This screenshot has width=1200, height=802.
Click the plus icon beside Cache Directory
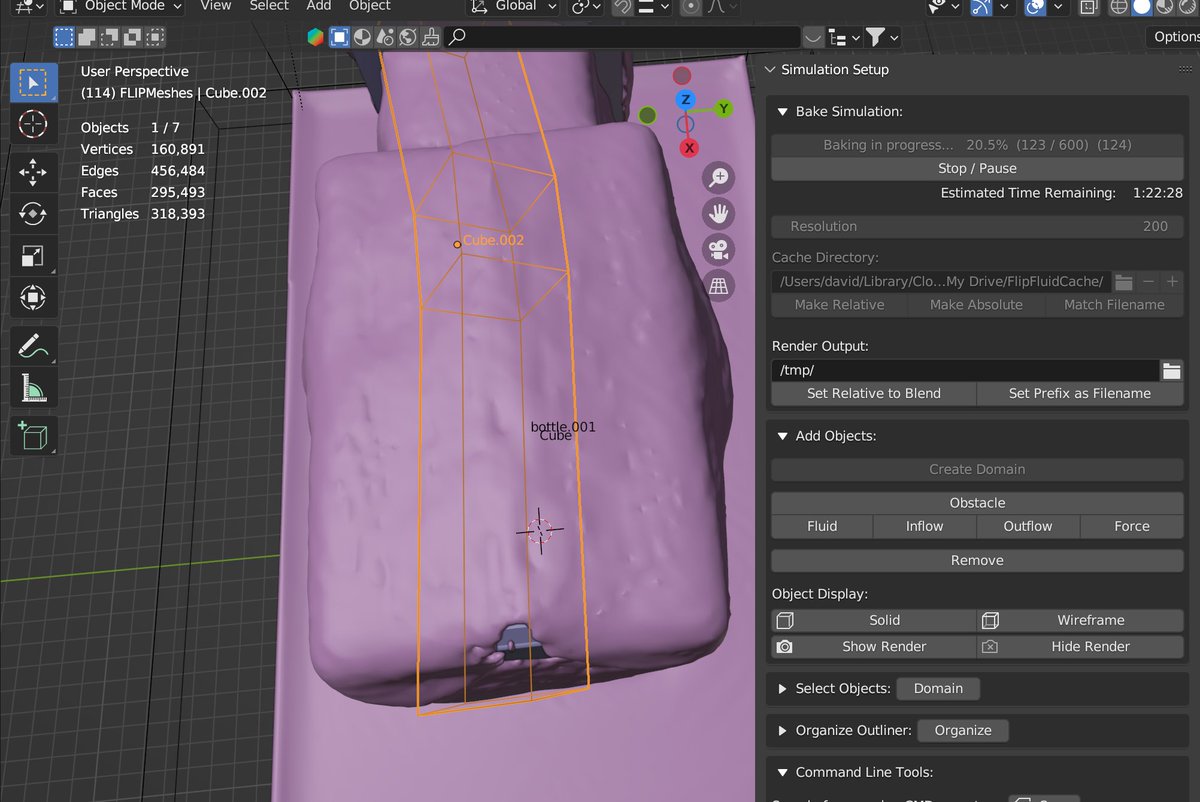click(x=1172, y=282)
